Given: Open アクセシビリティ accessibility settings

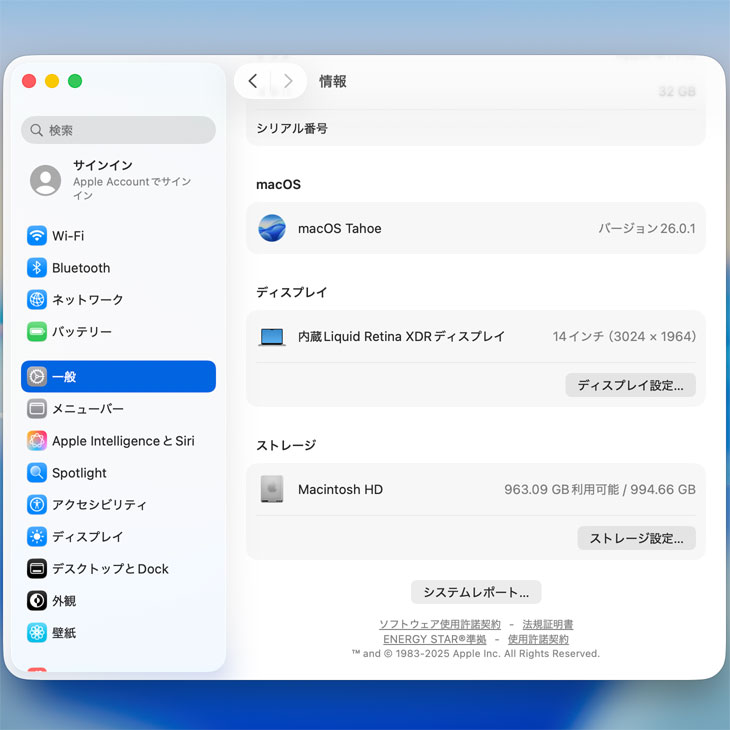Looking at the screenshot, I should point(98,505).
